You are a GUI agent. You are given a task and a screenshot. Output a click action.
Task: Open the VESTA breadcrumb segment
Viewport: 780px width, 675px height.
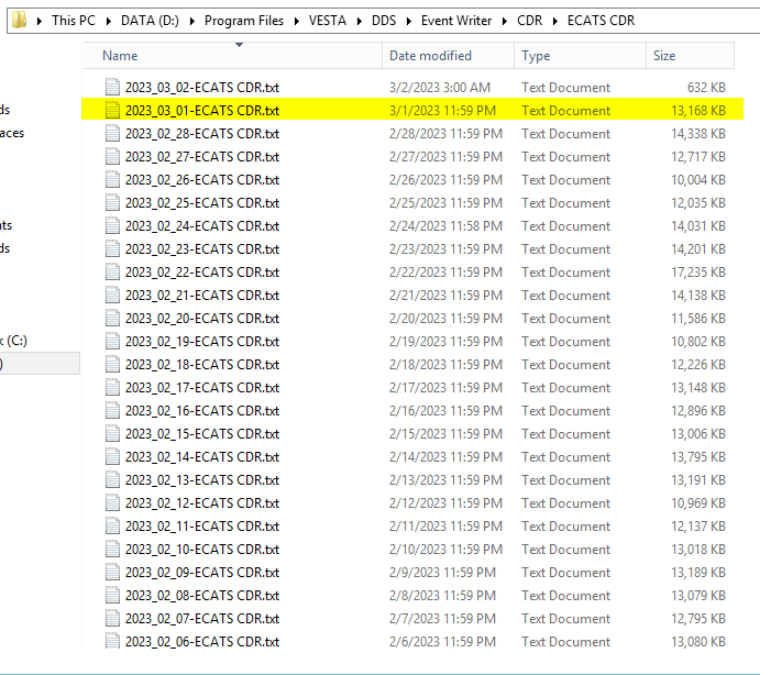[327, 20]
